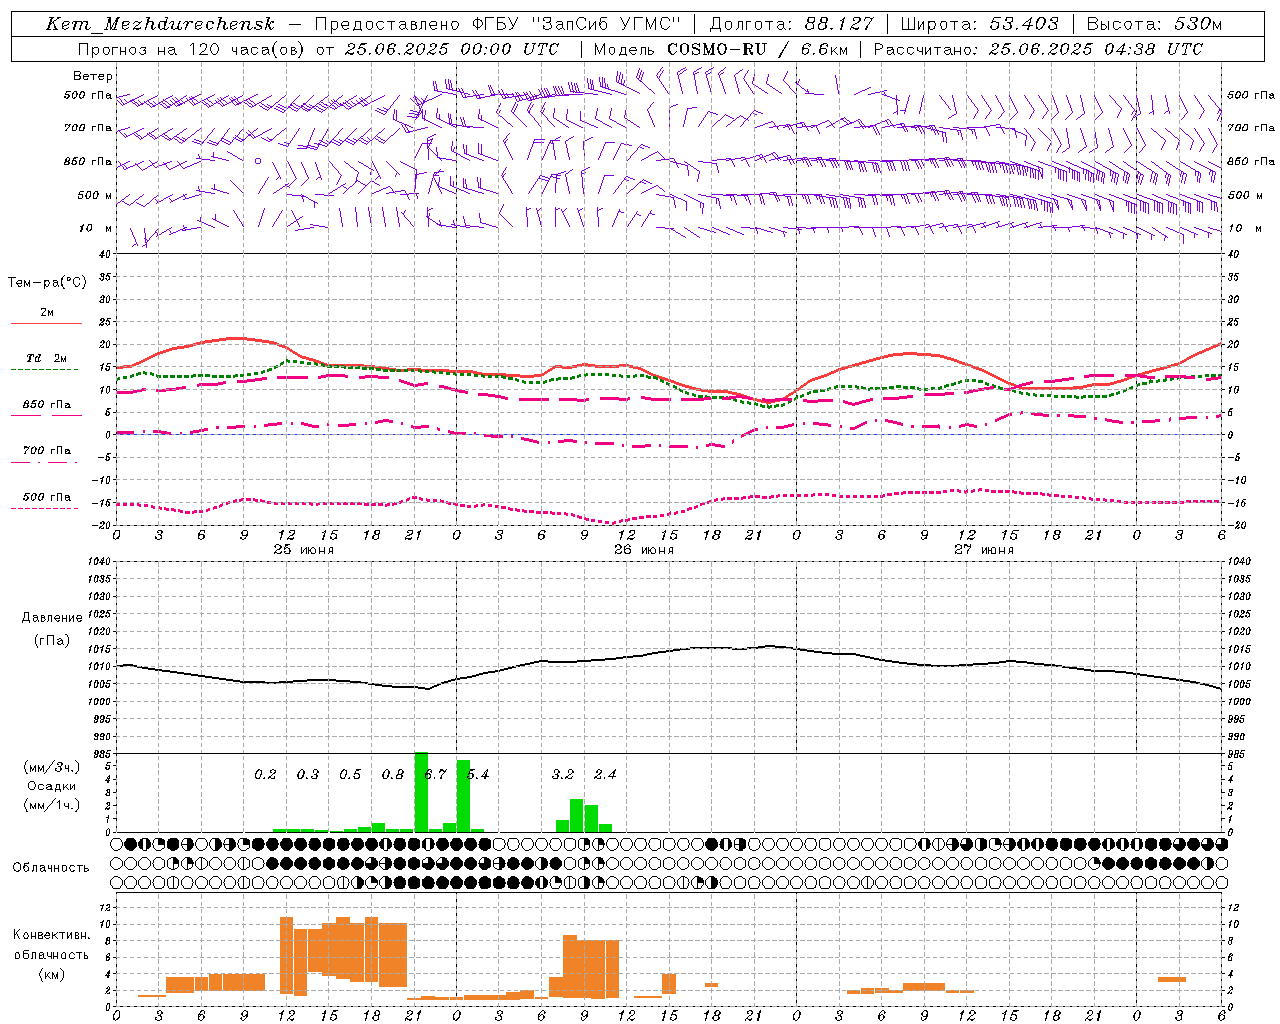Click the 'Прогноз на 120 часа(ов)' forecast header

tap(193, 49)
